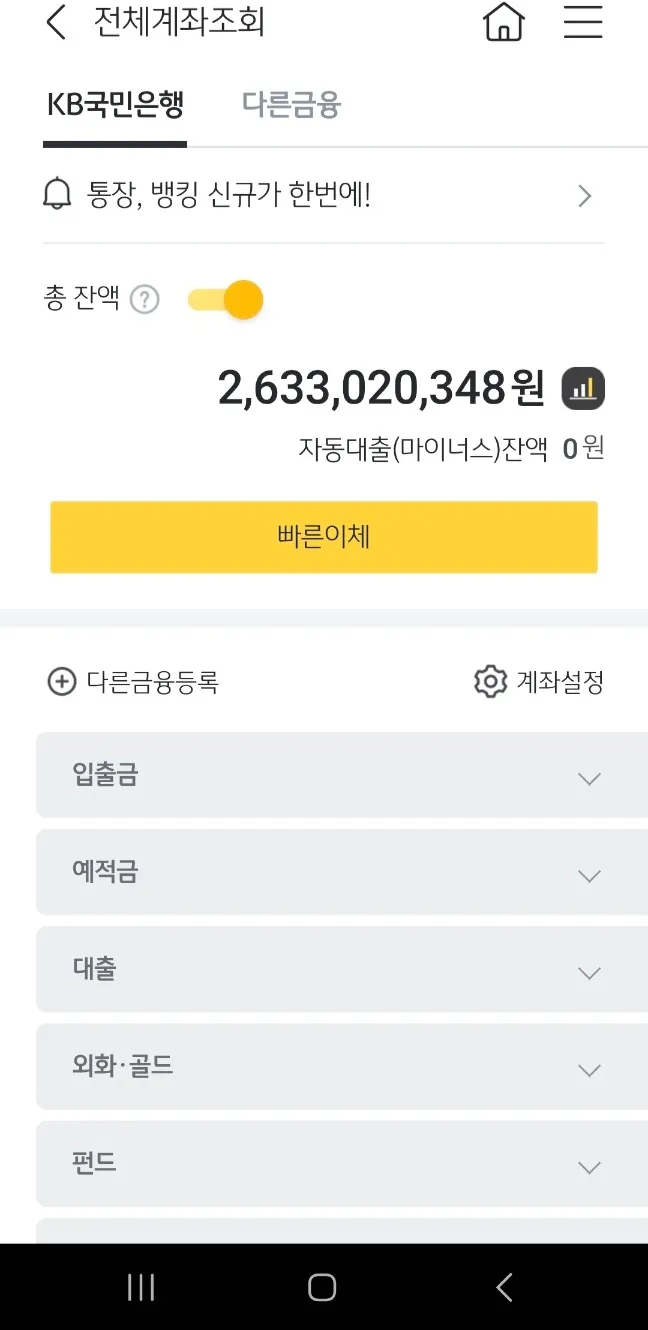This screenshot has height=1330, width=648.
Task: Go to home via house icon
Action: (504, 22)
